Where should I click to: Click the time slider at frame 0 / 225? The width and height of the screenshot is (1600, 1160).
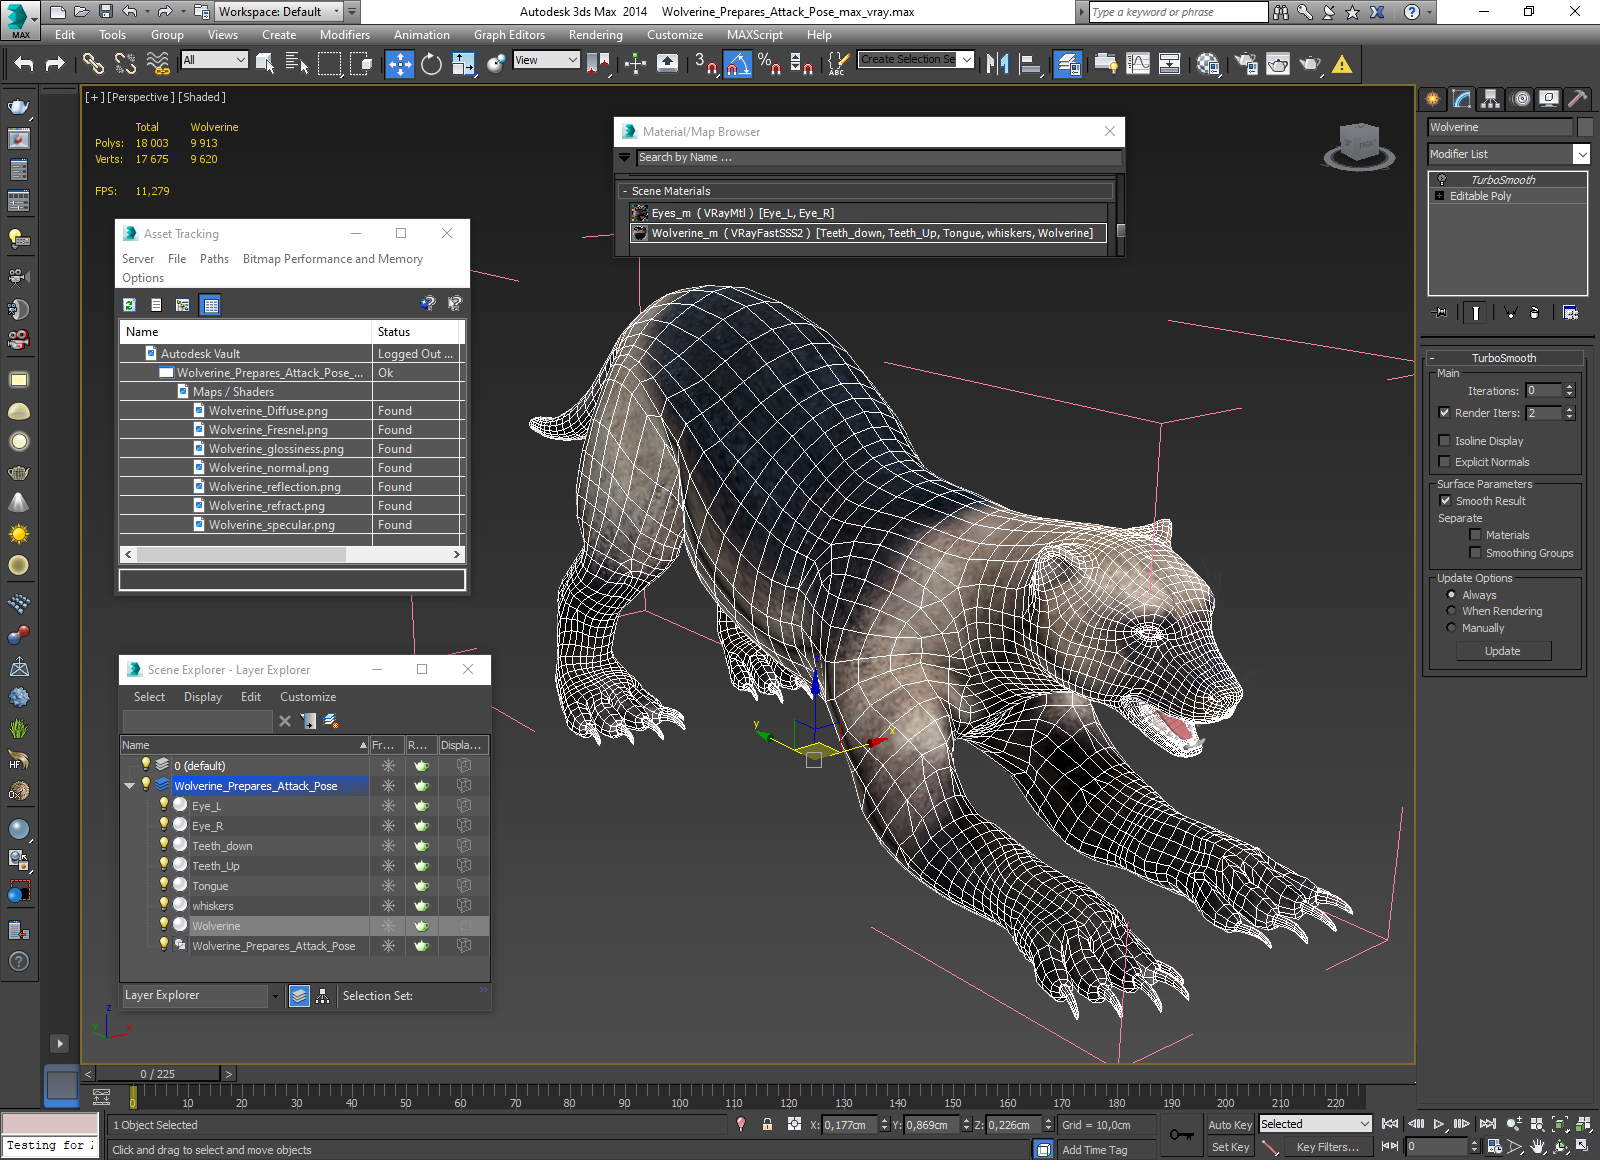[157, 1074]
